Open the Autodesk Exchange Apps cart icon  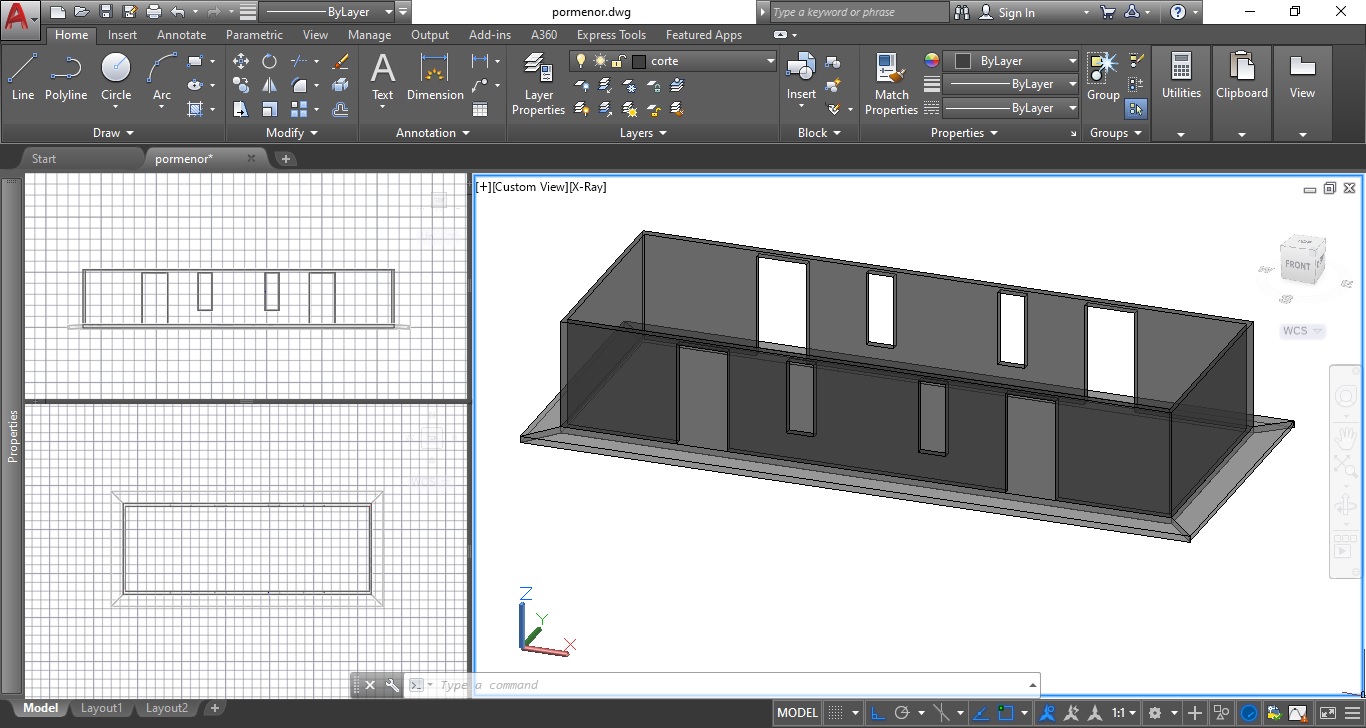tap(1107, 12)
